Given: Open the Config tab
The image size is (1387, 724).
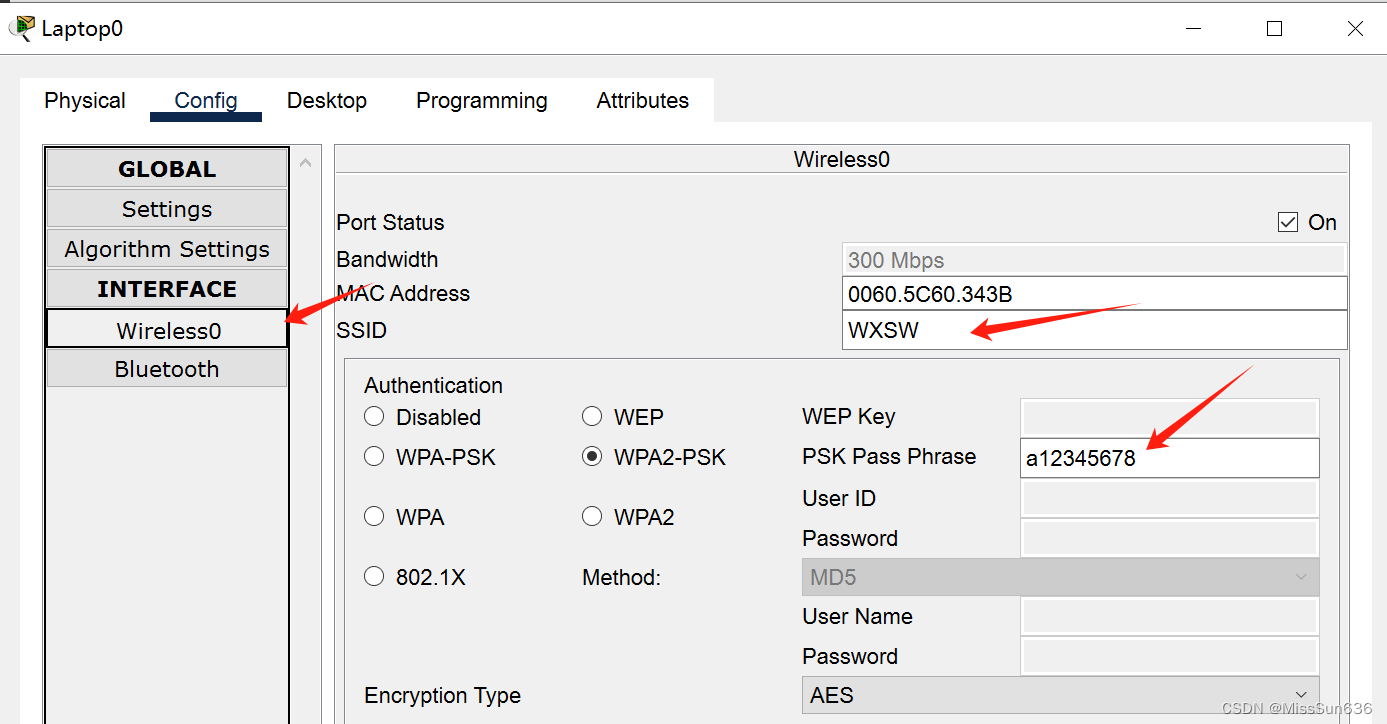Looking at the screenshot, I should (206, 101).
